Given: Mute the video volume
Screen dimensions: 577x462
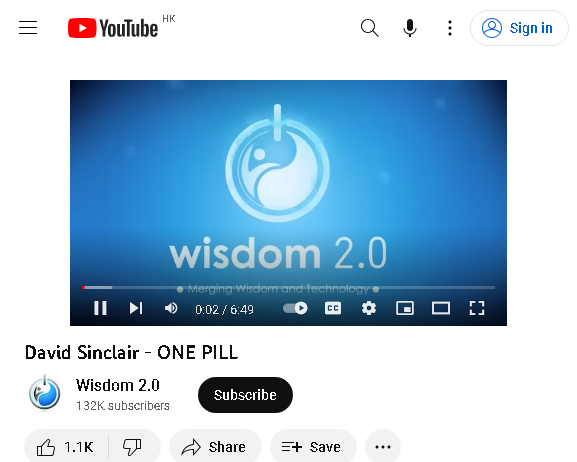Looking at the screenshot, I should pyautogui.click(x=171, y=308).
